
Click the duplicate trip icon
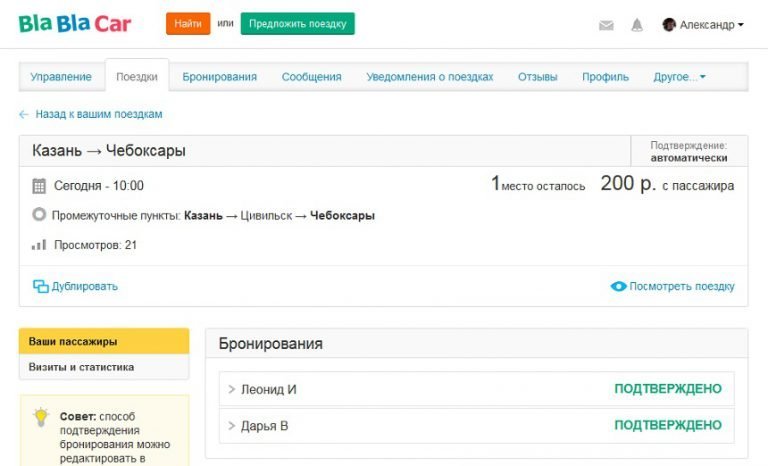41,286
